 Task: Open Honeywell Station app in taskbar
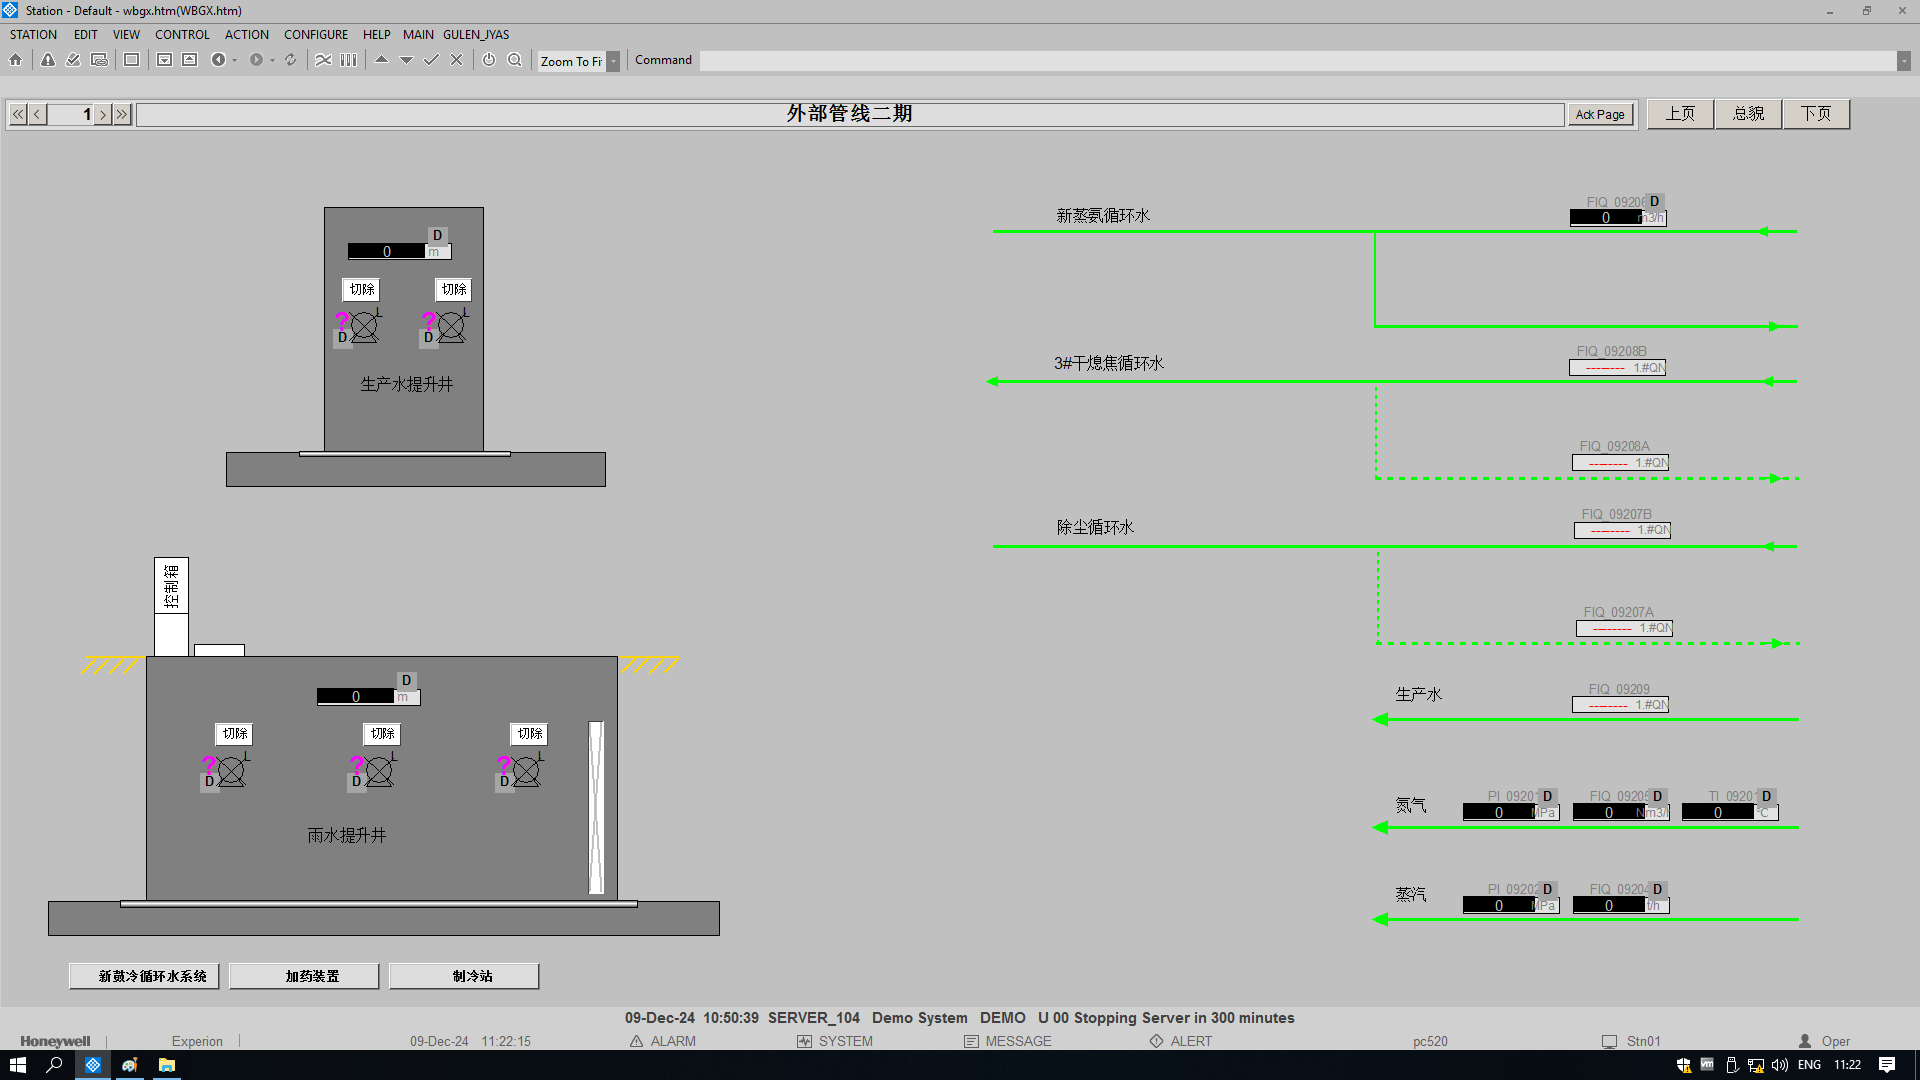pyautogui.click(x=92, y=1065)
